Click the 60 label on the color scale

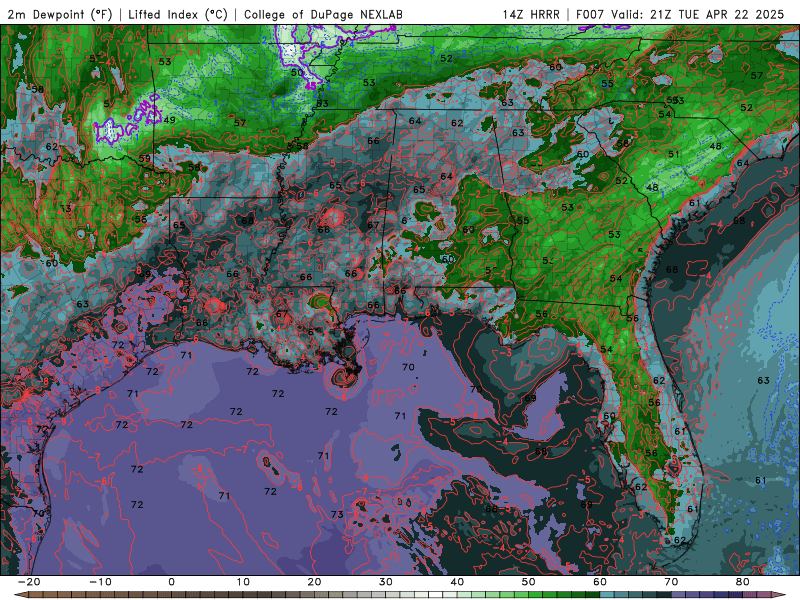coord(600,582)
